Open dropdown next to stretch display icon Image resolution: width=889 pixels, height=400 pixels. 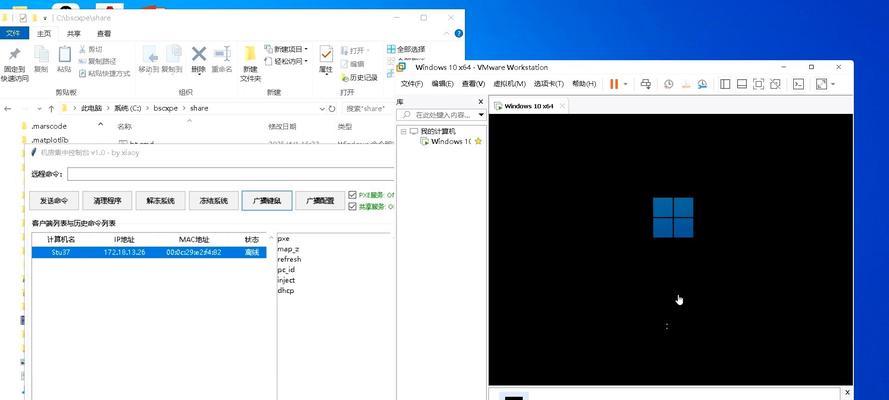click(833, 84)
